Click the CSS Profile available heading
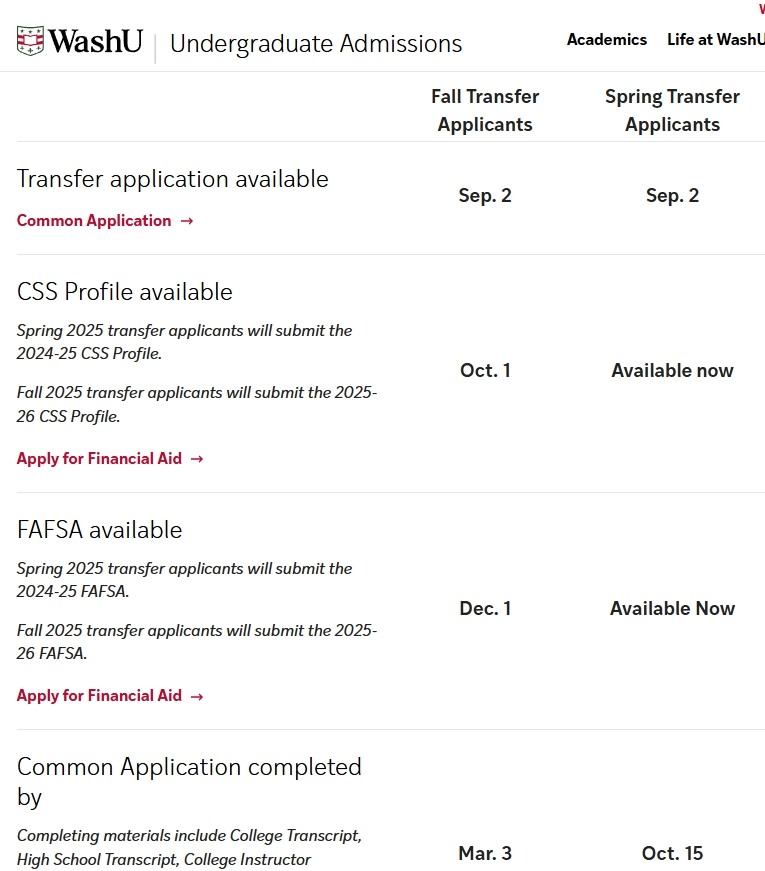Screen dimensions: 765x871 (124, 292)
